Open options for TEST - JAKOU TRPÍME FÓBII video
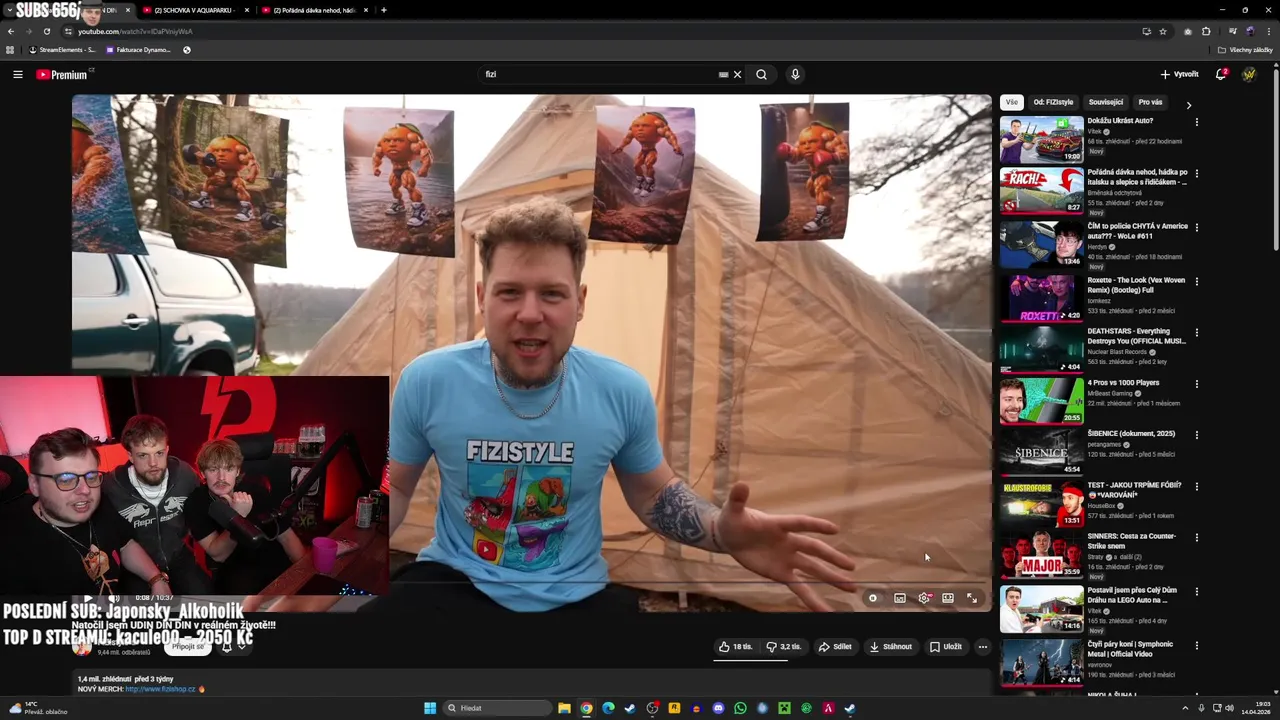 1197,486
